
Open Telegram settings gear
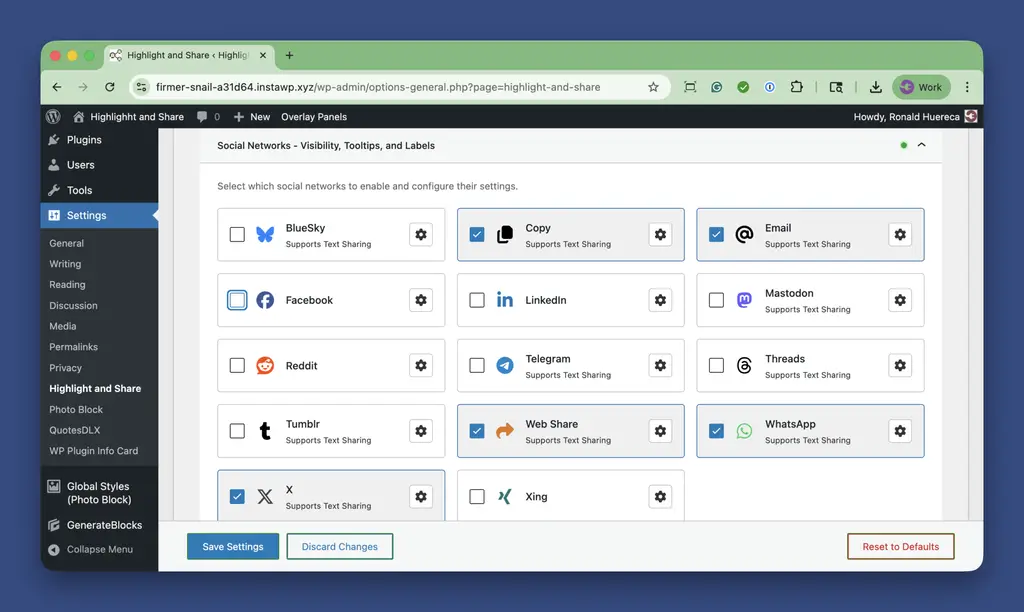coord(660,365)
